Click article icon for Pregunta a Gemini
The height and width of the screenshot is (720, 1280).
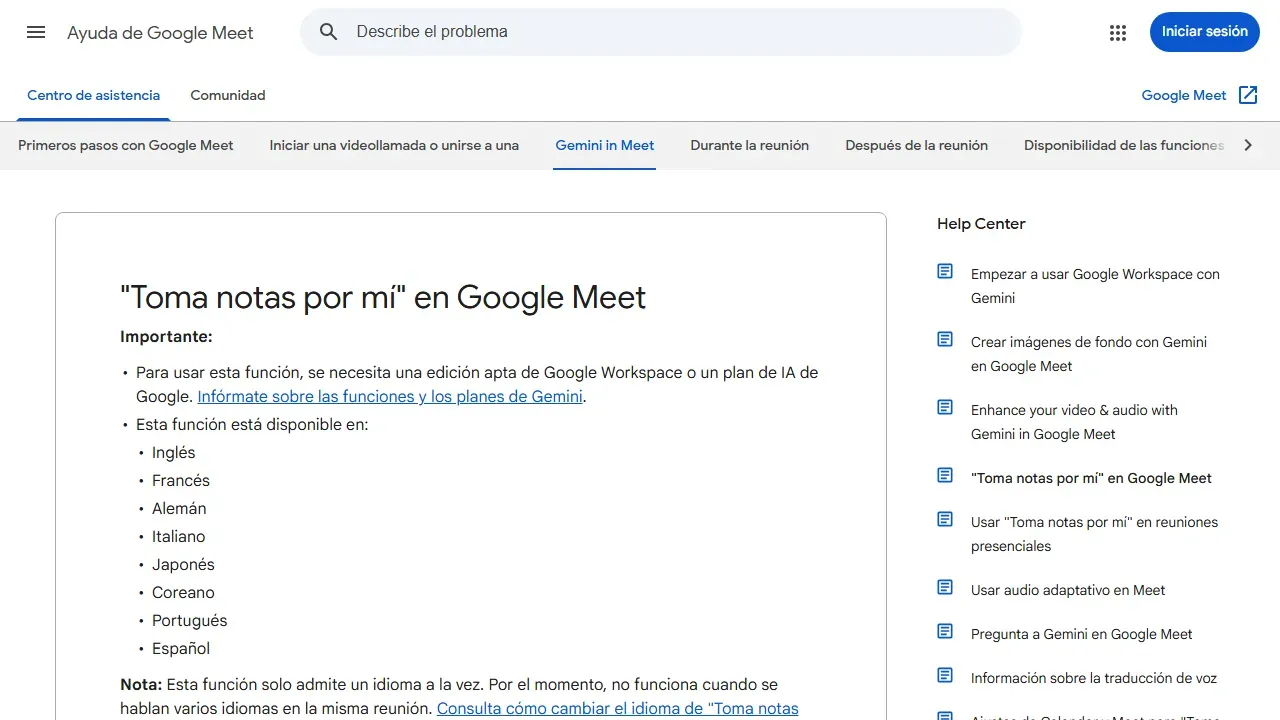click(x=945, y=632)
